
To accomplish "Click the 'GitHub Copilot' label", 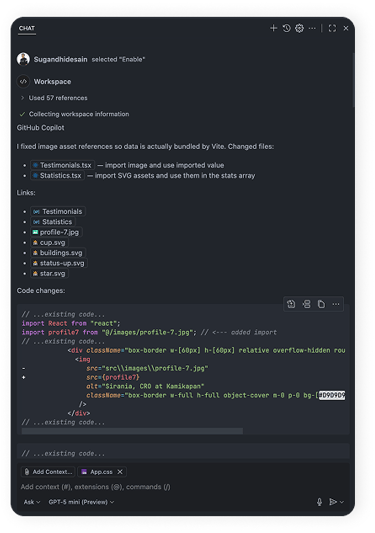I will pyautogui.click(x=40, y=128).
